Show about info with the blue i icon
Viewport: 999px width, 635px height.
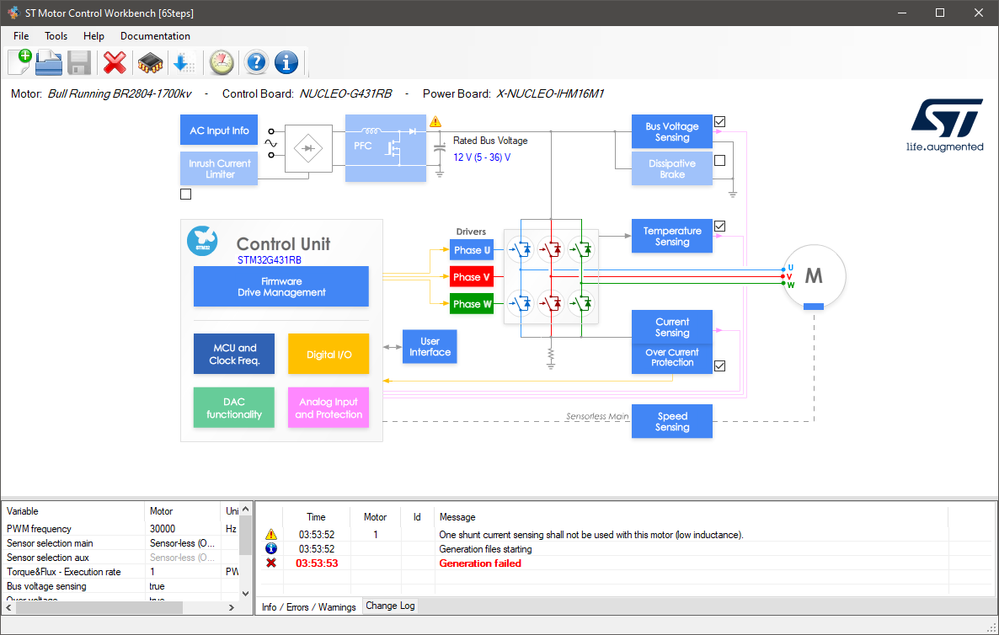[286, 62]
